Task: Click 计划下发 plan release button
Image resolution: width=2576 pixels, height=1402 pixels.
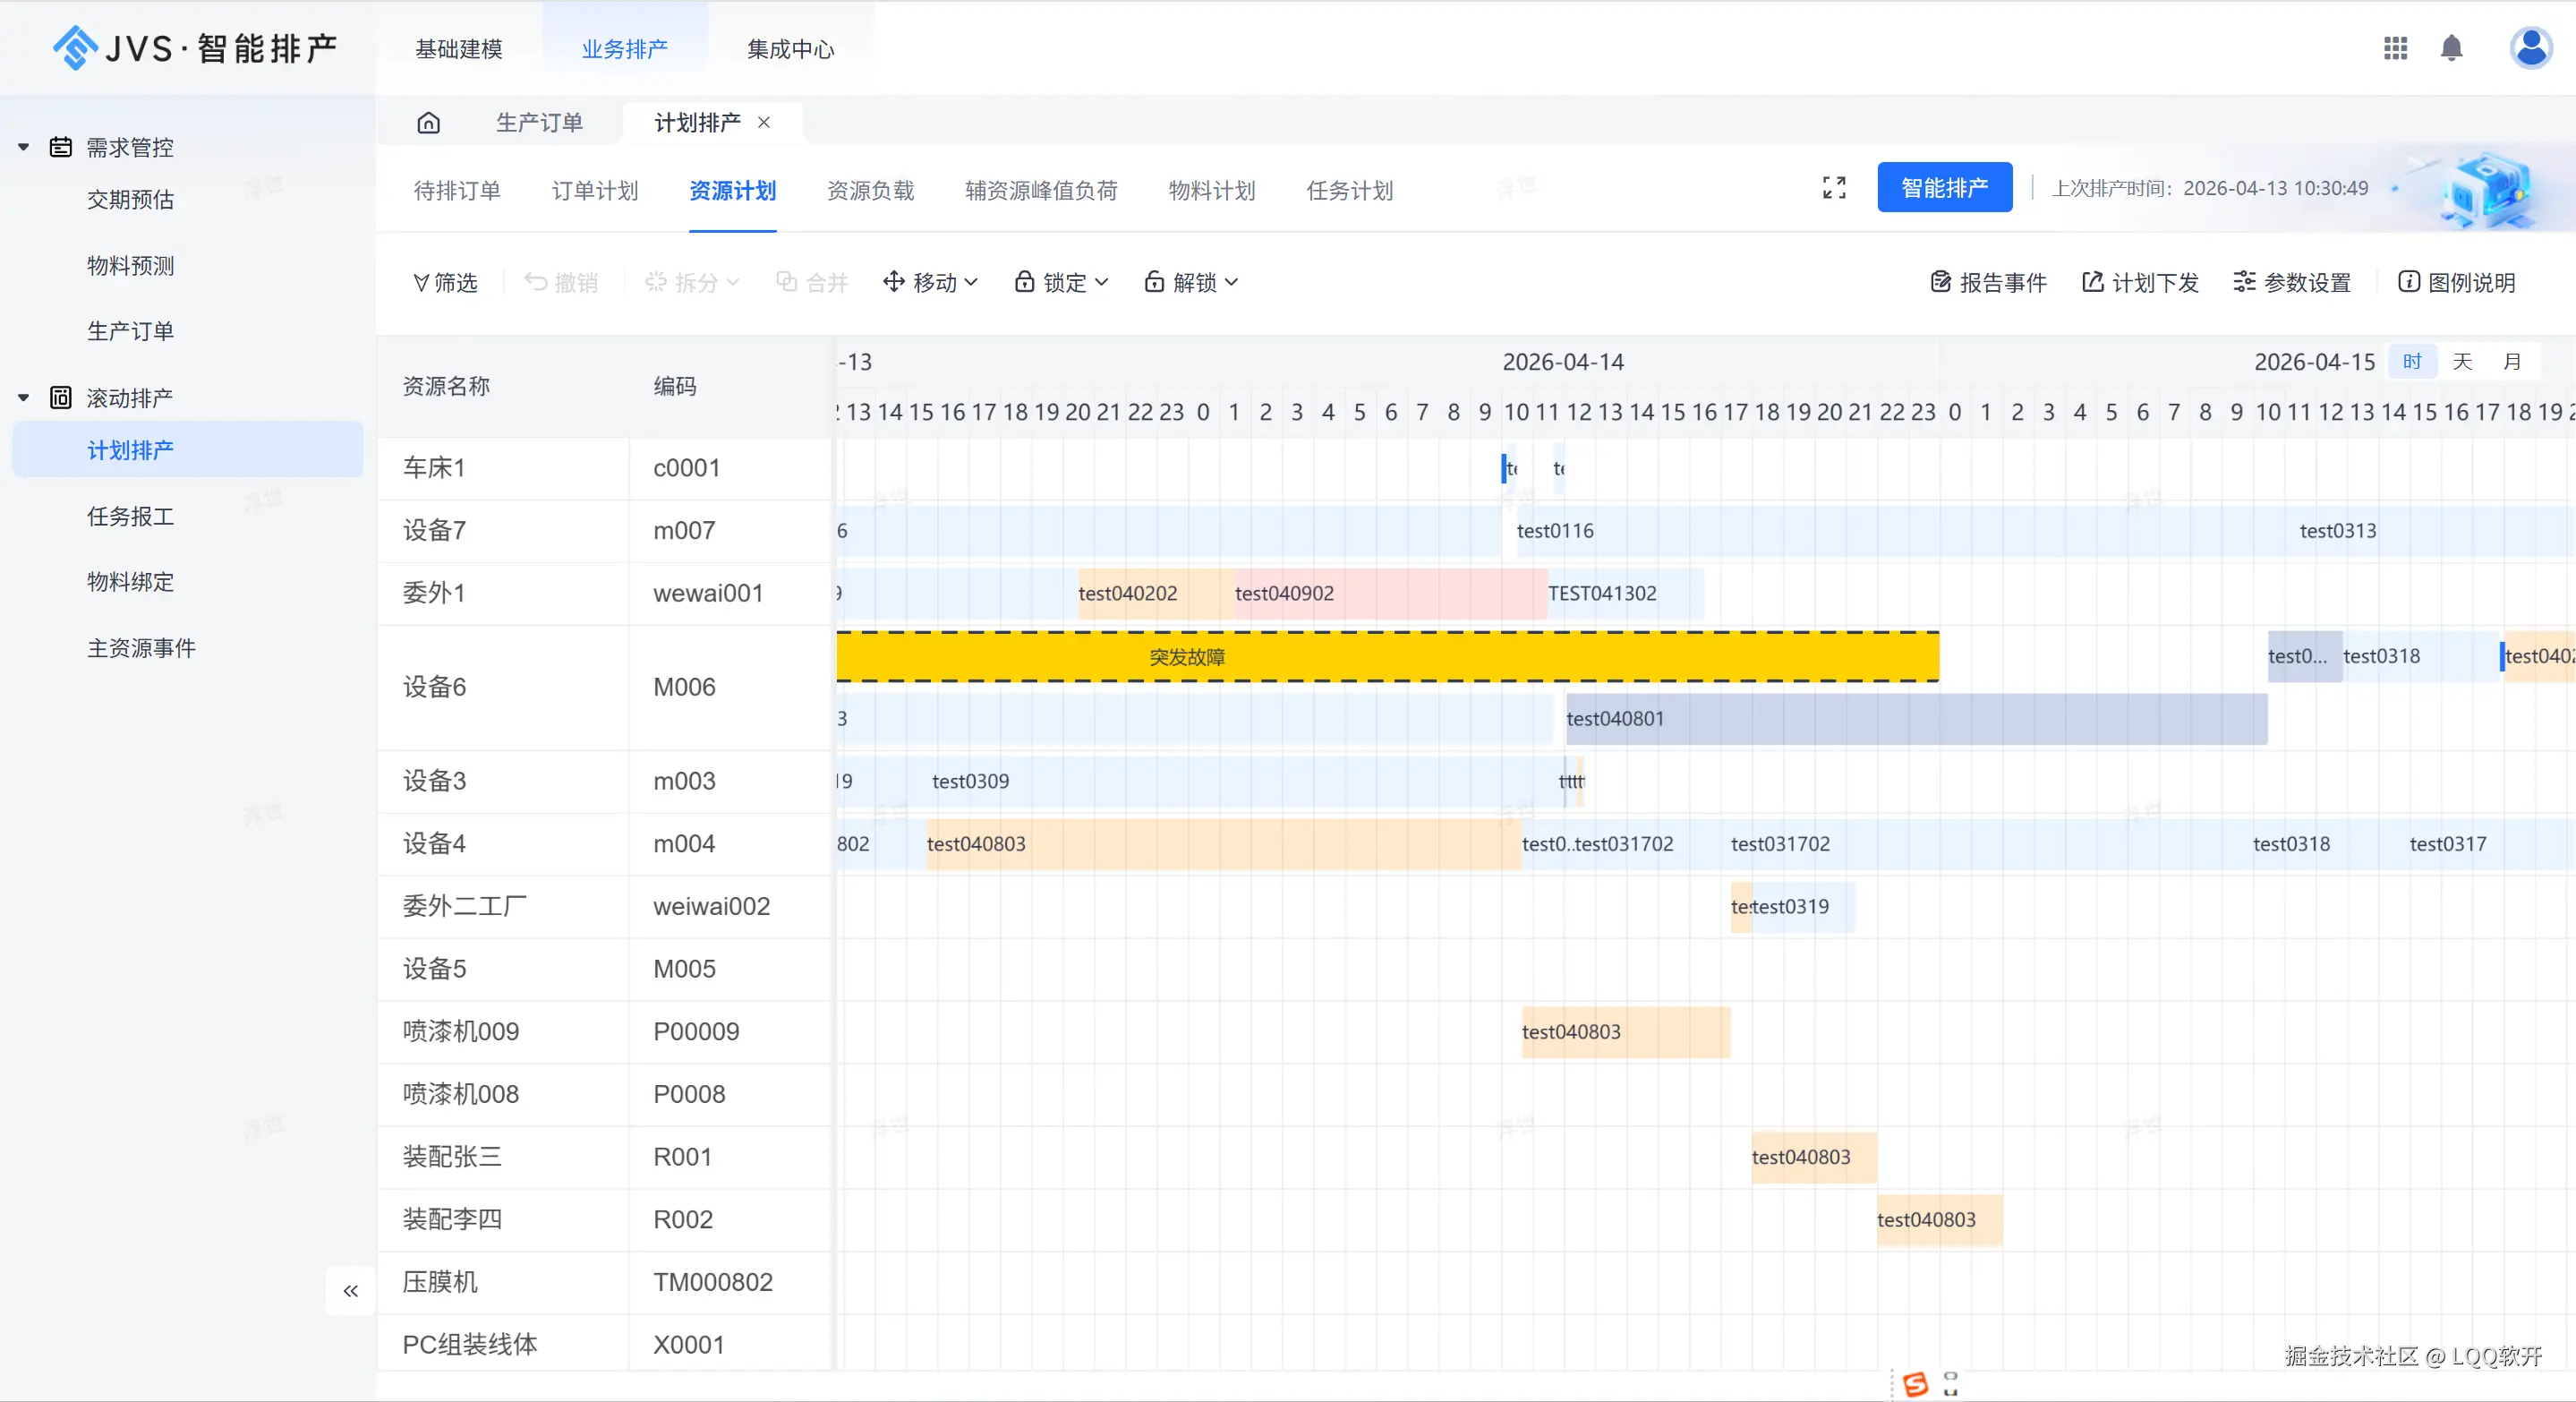Action: 2140,283
